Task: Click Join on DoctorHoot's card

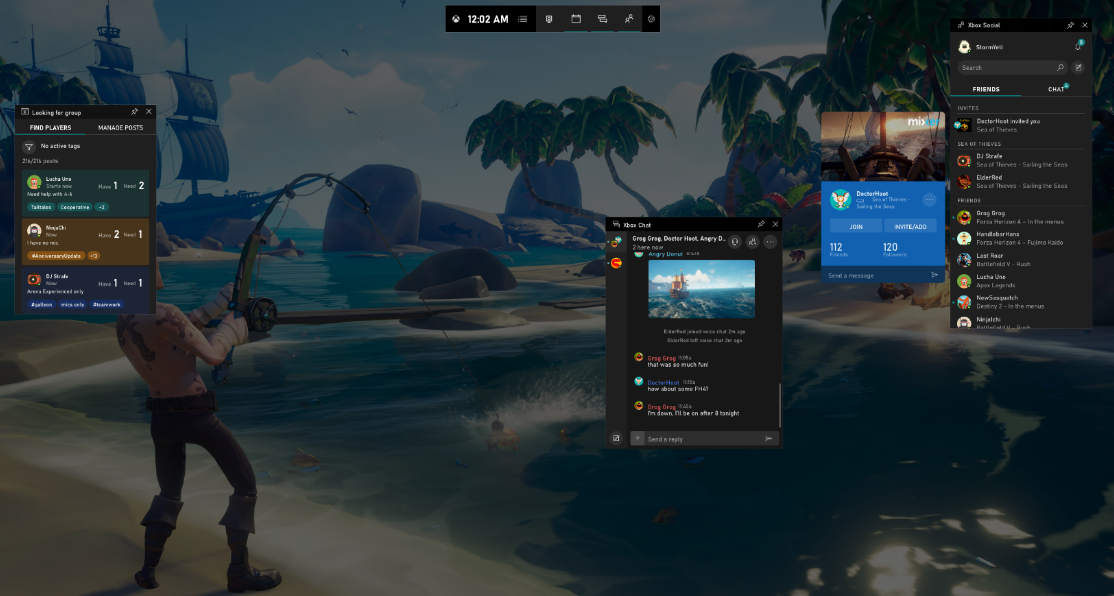Action: tap(856, 226)
